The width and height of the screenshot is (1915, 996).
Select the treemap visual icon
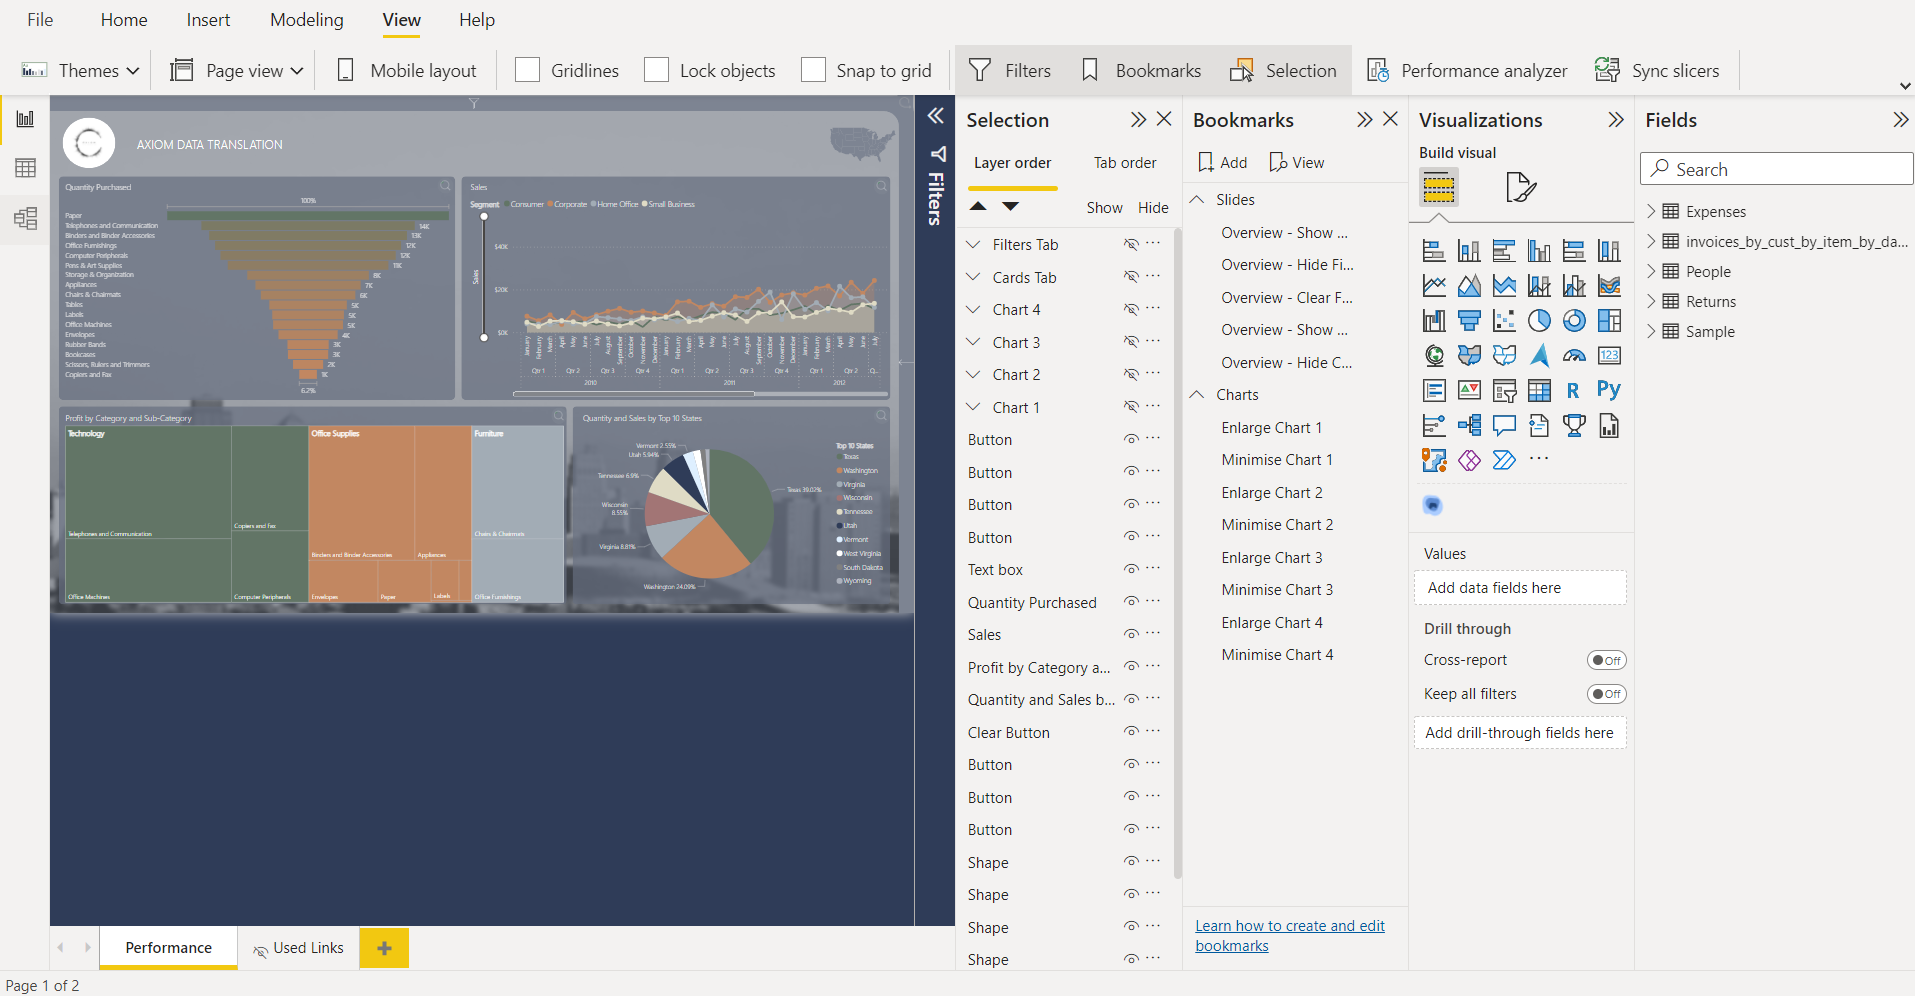1609,320
